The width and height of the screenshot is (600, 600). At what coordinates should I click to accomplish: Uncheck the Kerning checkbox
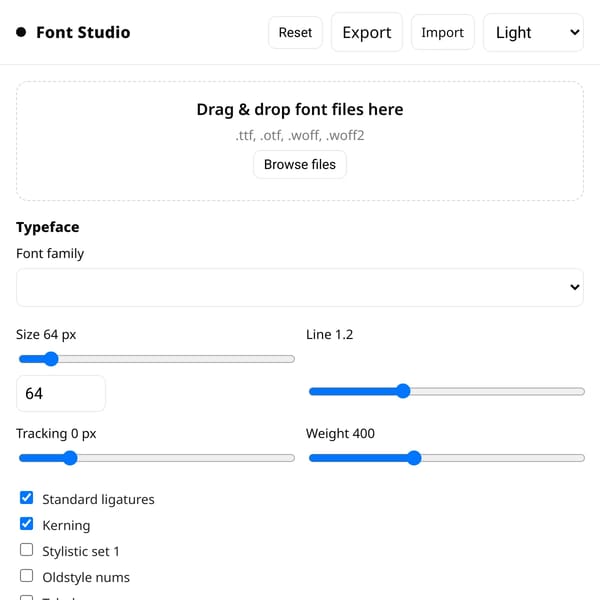pyautogui.click(x=26, y=524)
